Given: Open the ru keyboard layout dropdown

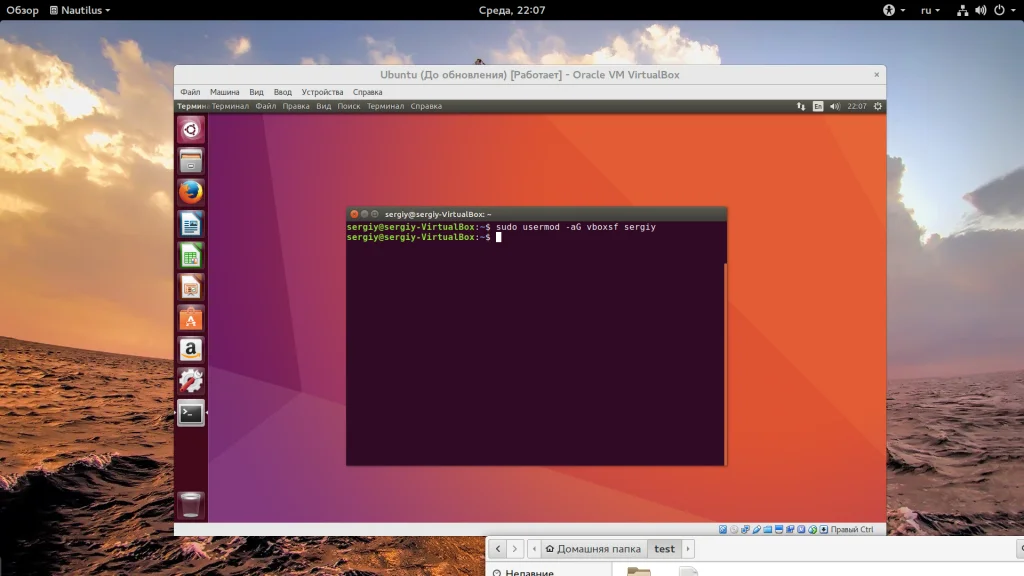Looking at the screenshot, I should point(928,10).
